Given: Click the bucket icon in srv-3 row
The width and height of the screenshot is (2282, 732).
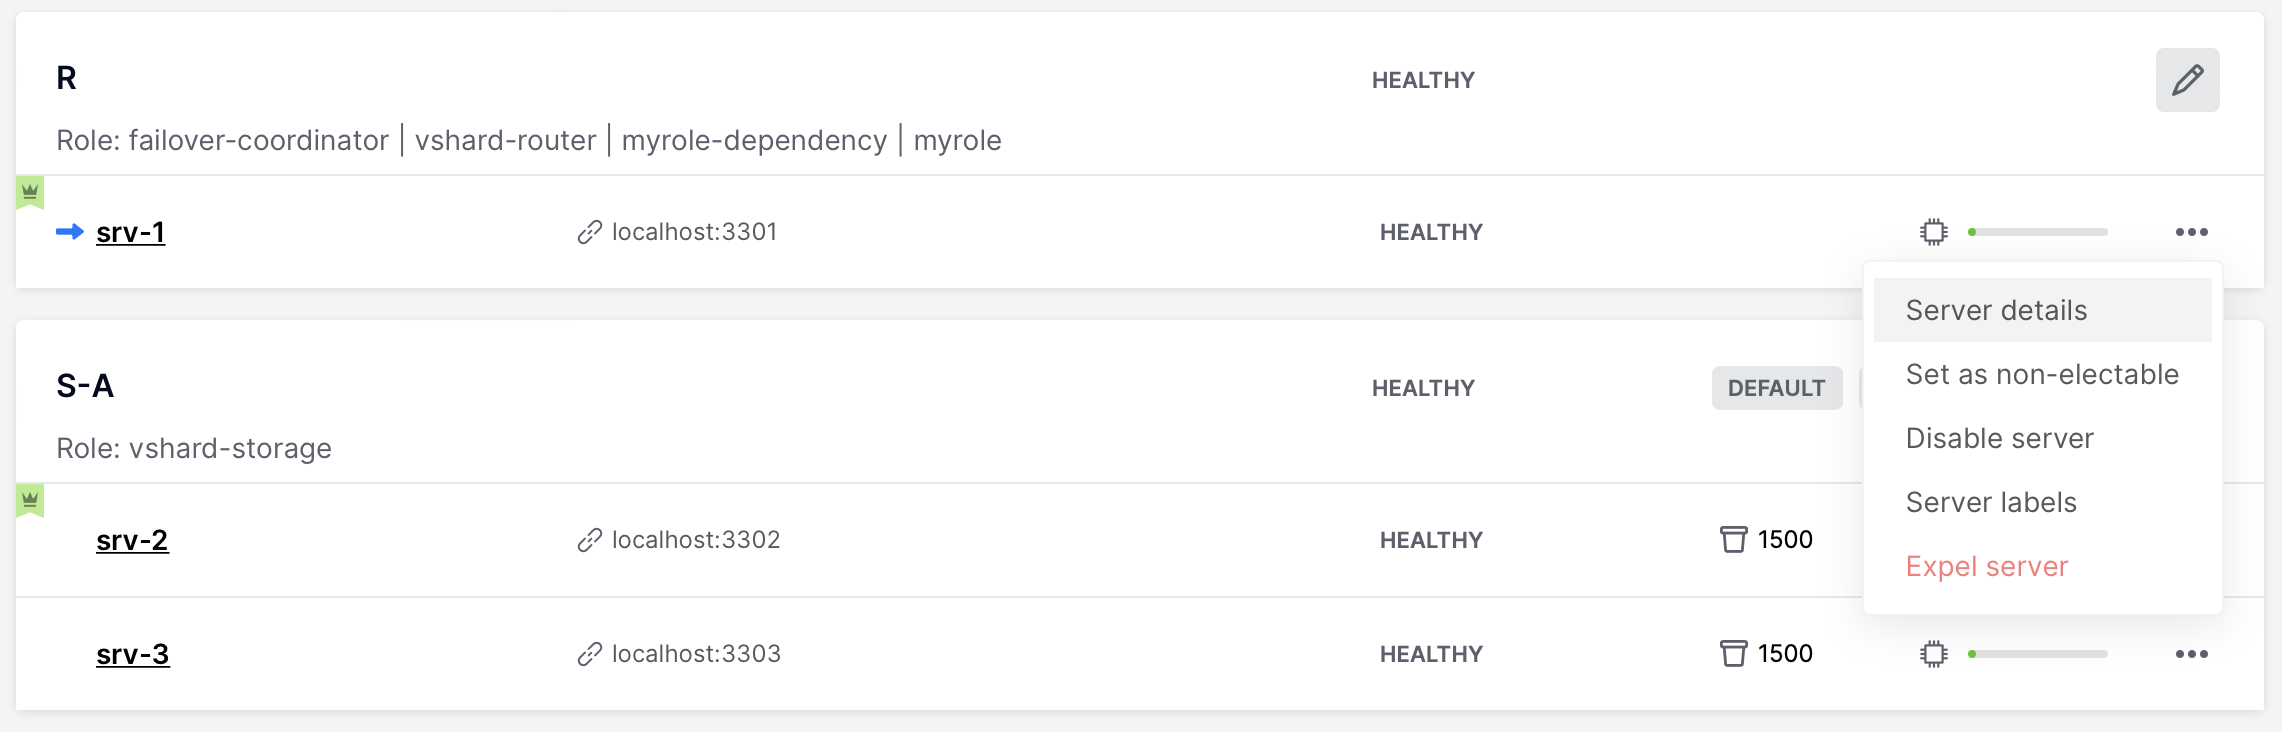Looking at the screenshot, I should (x=1733, y=654).
